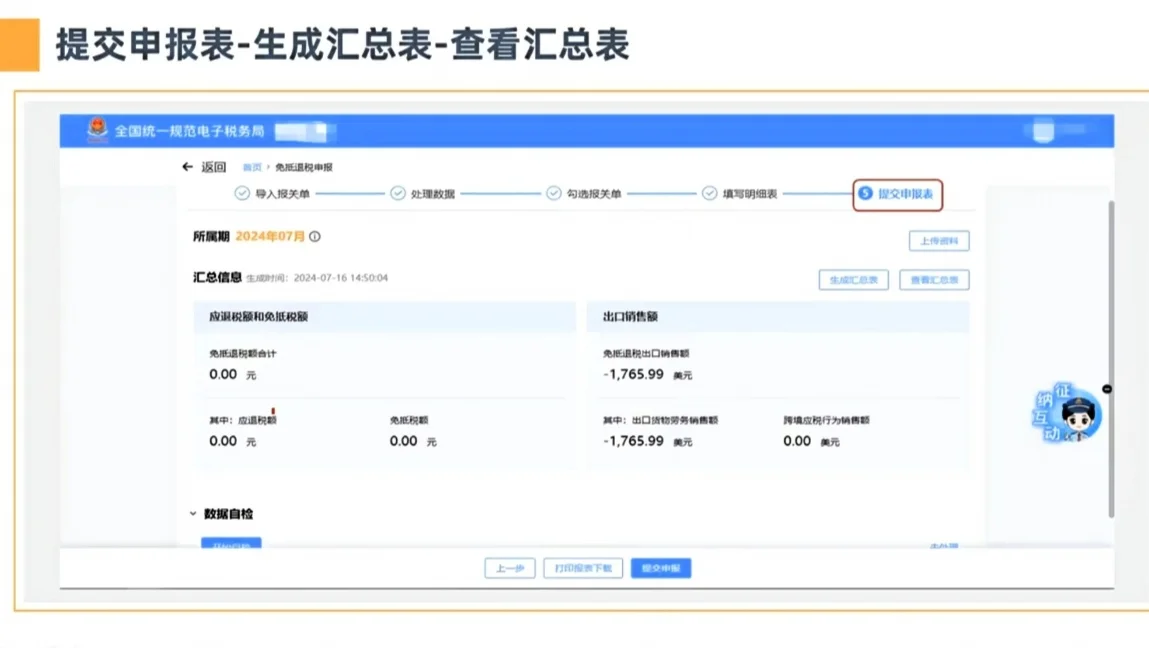Click the 生成汇总表 button

[x=852, y=279]
